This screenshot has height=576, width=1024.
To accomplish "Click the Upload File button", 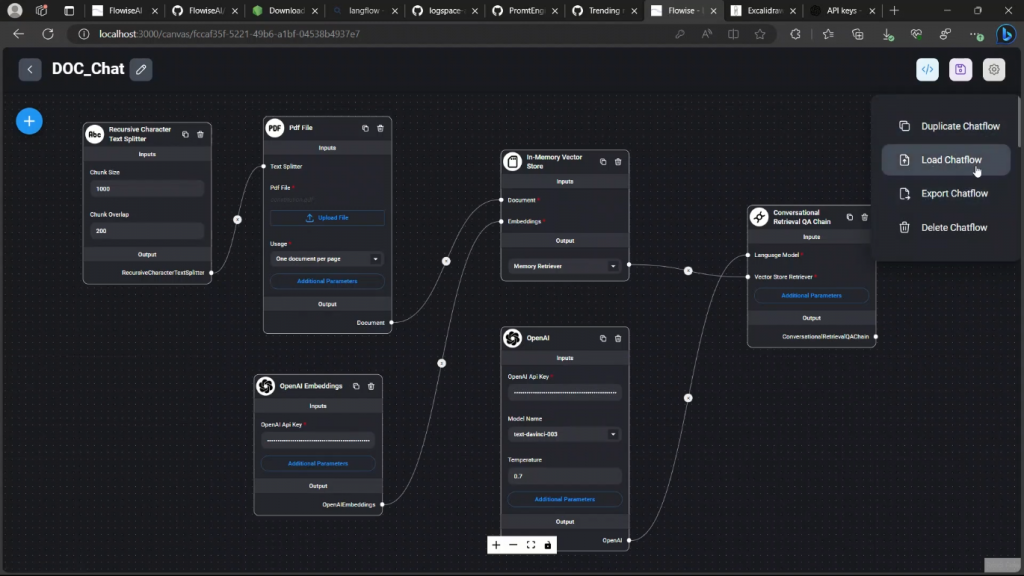I will 327,218.
